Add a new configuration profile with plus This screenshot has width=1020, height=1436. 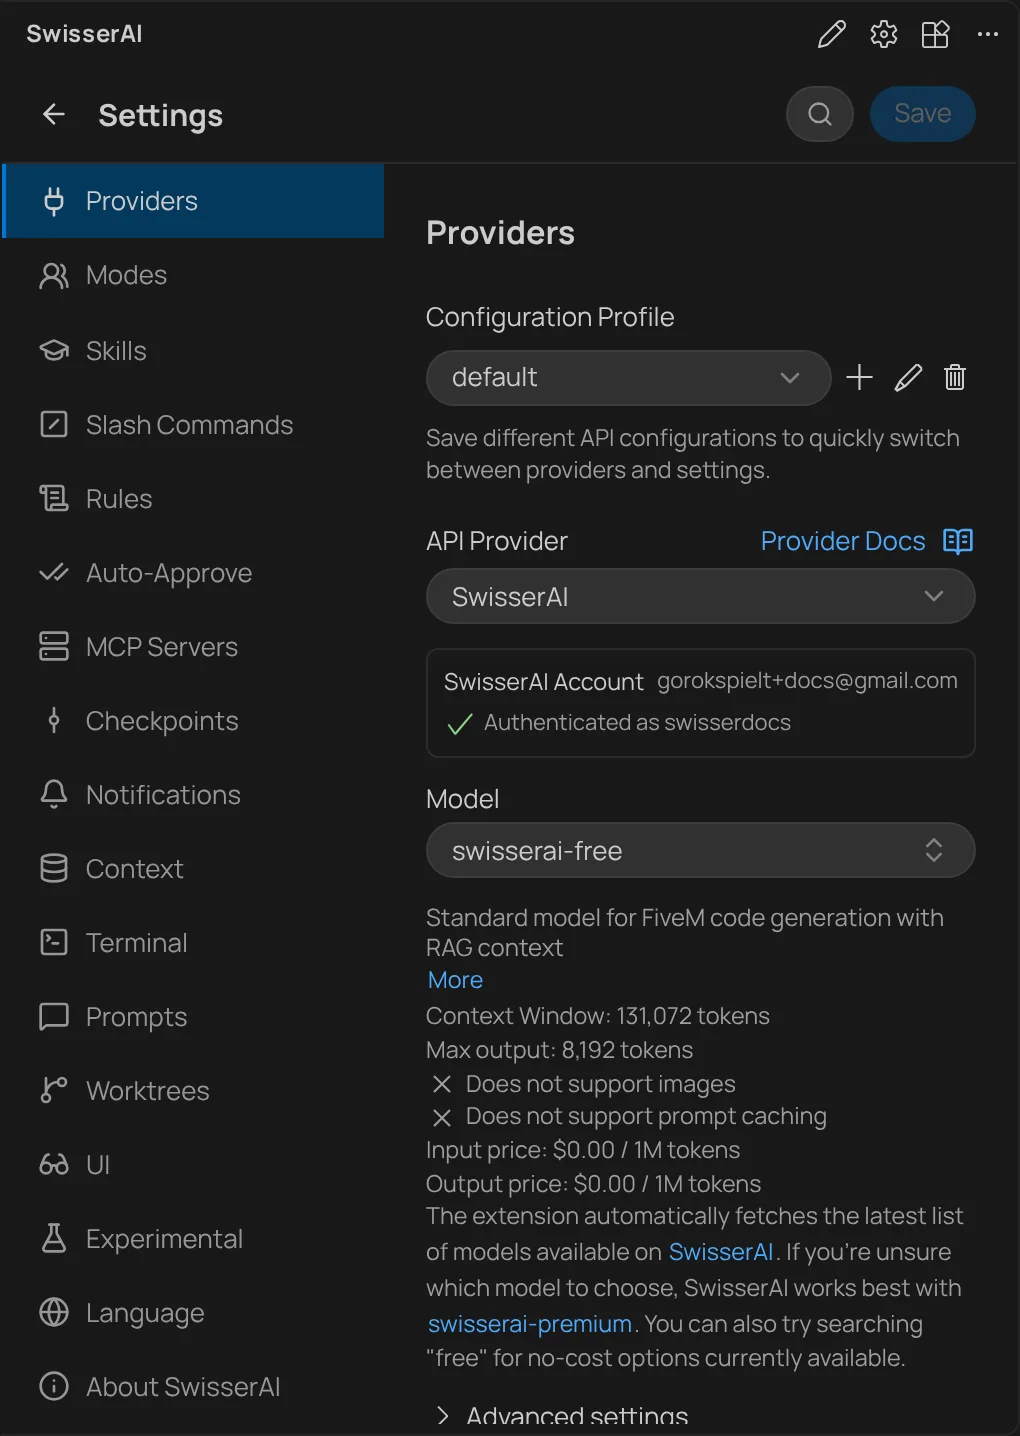click(x=860, y=377)
